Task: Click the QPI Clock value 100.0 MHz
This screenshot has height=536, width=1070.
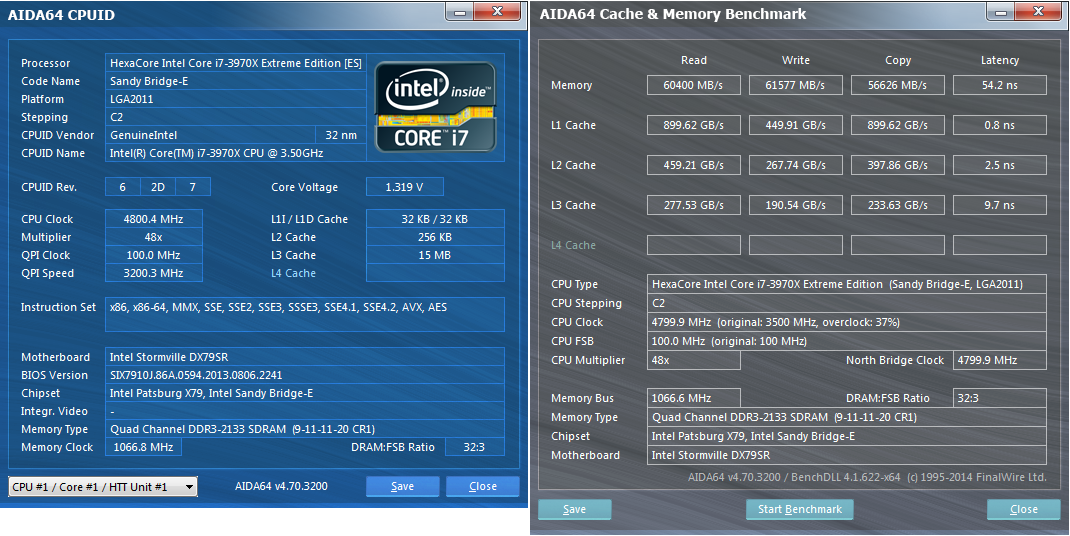Action: (x=154, y=255)
